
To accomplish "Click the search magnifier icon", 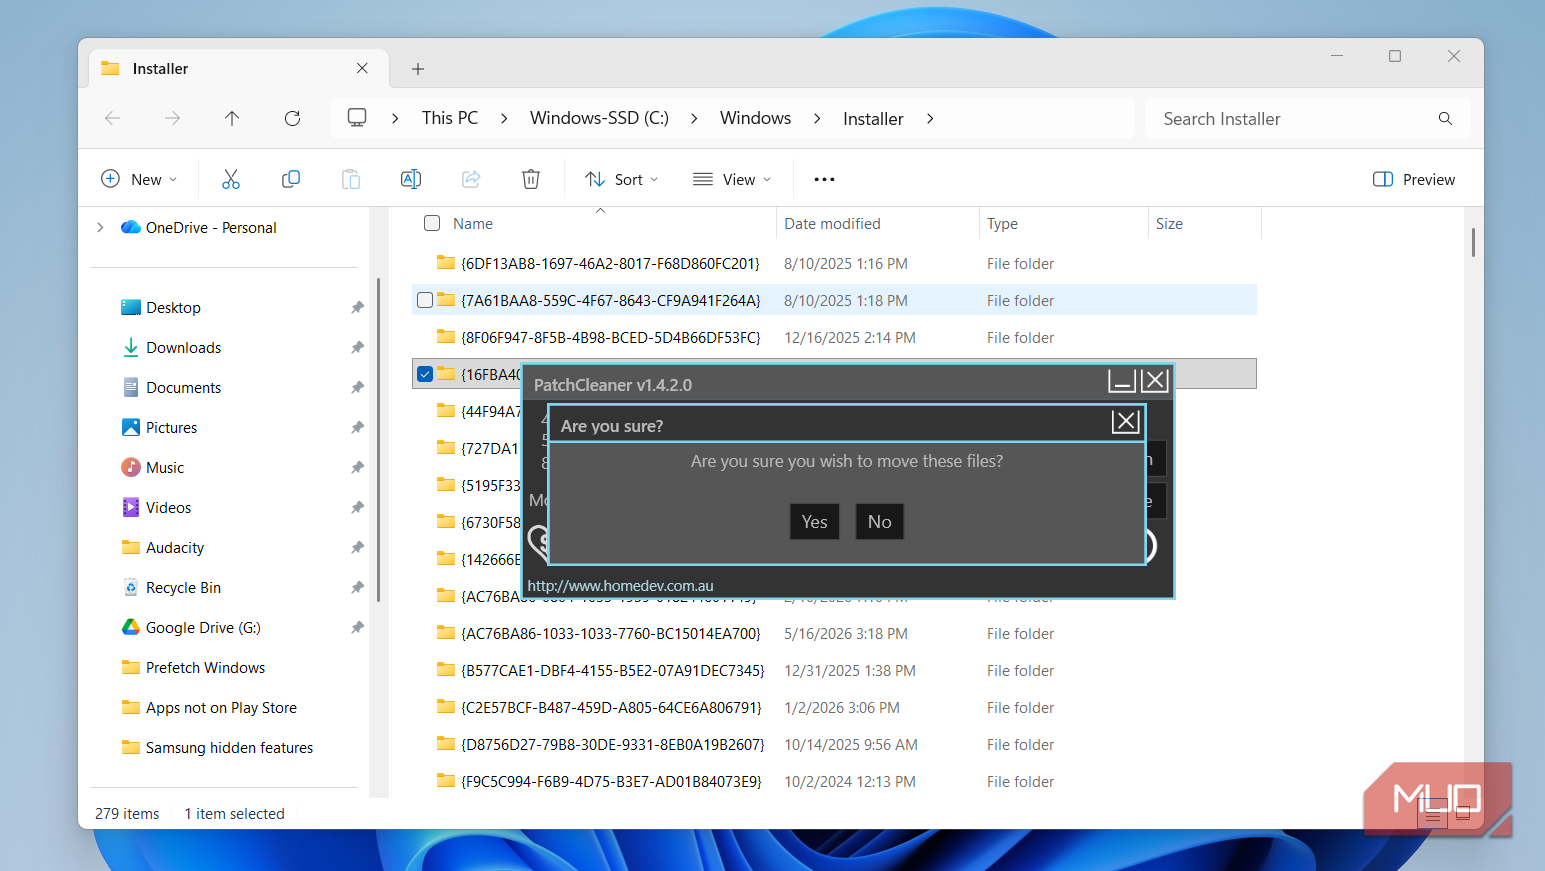I will [x=1445, y=118].
